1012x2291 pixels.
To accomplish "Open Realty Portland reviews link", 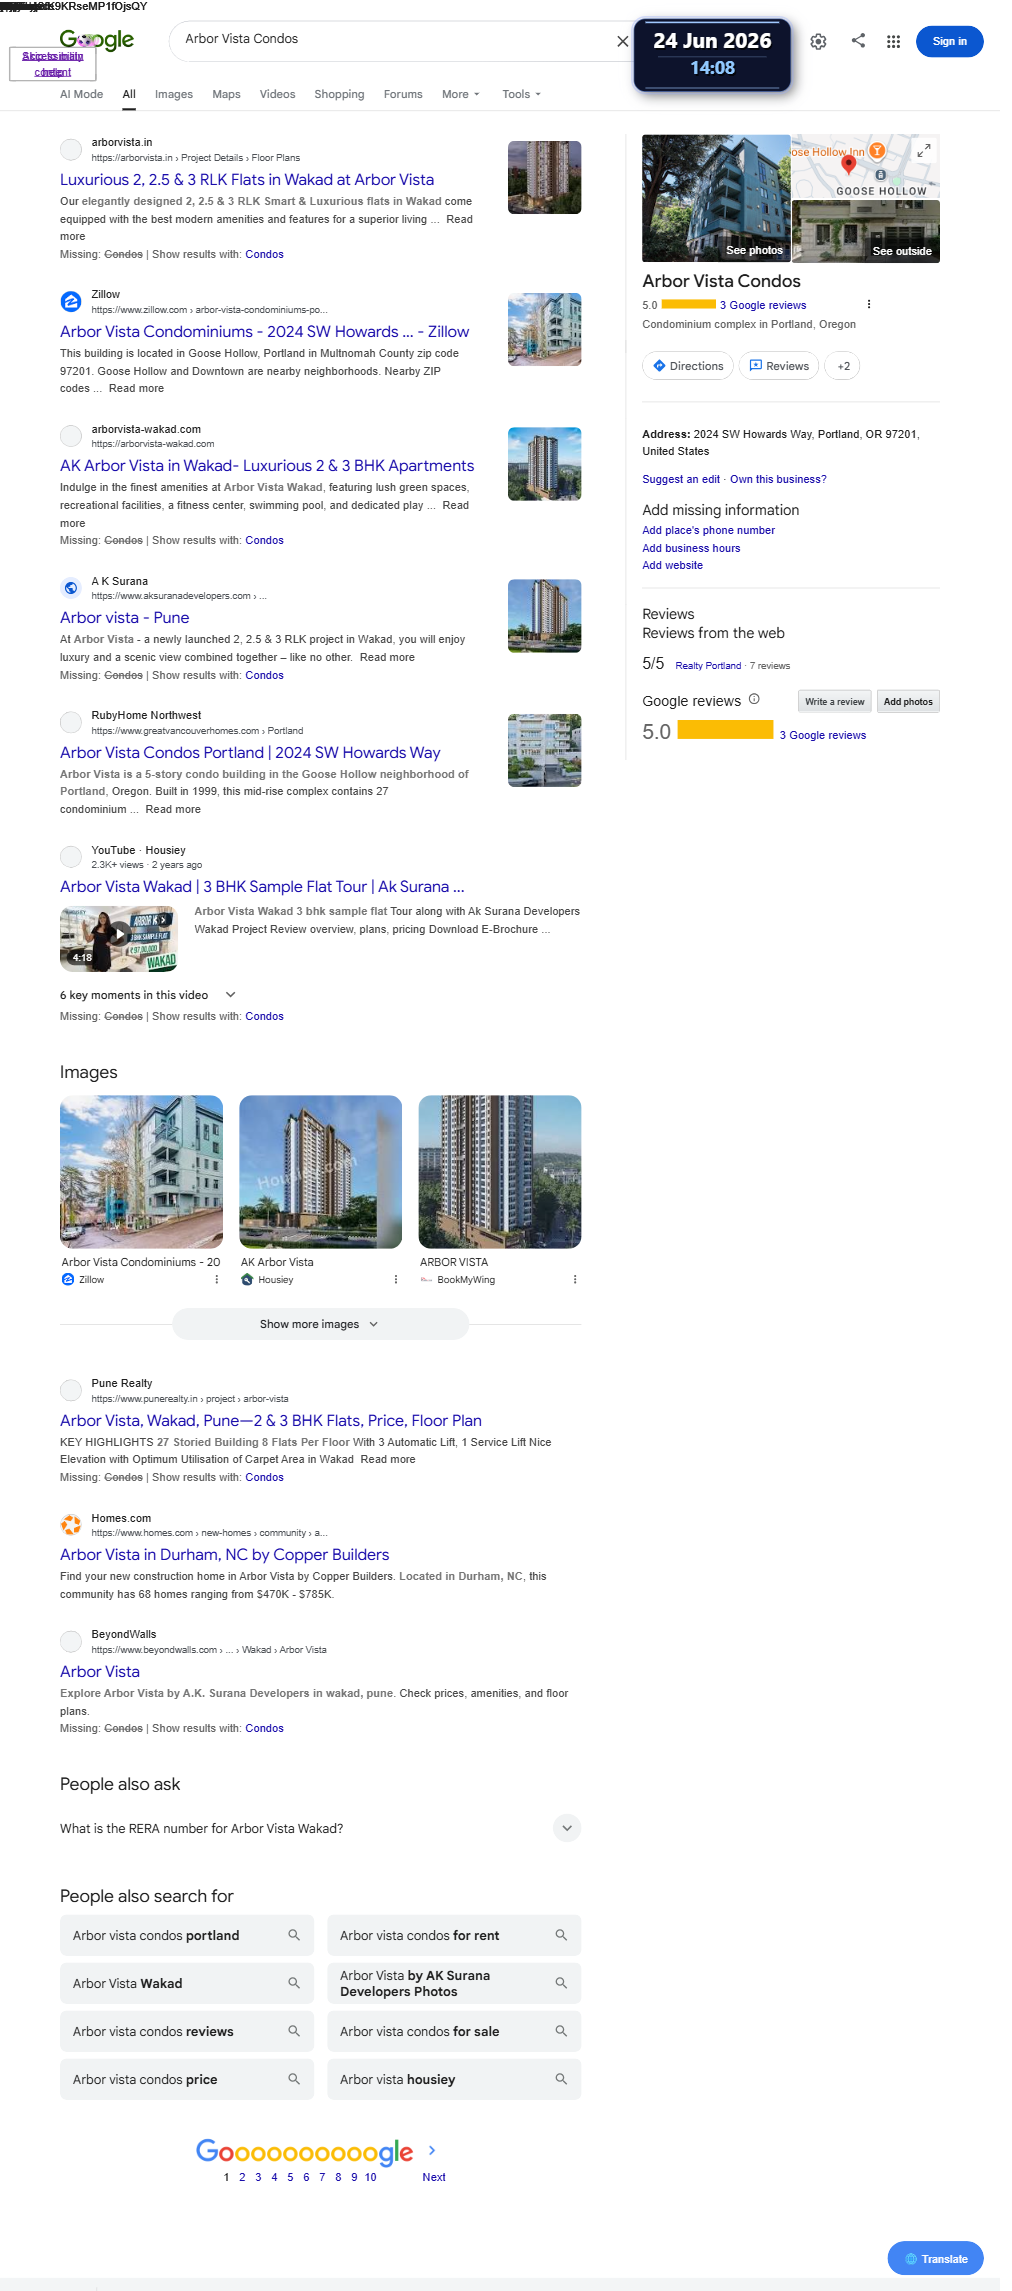I will [708, 665].
